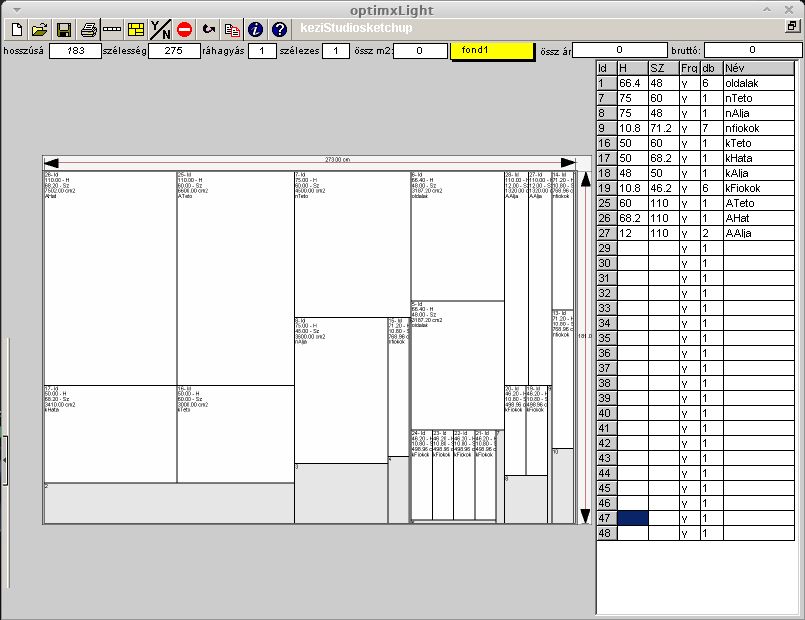Print the cutting layout
This screenshot has height=620, width=805.
pos(89,29)
